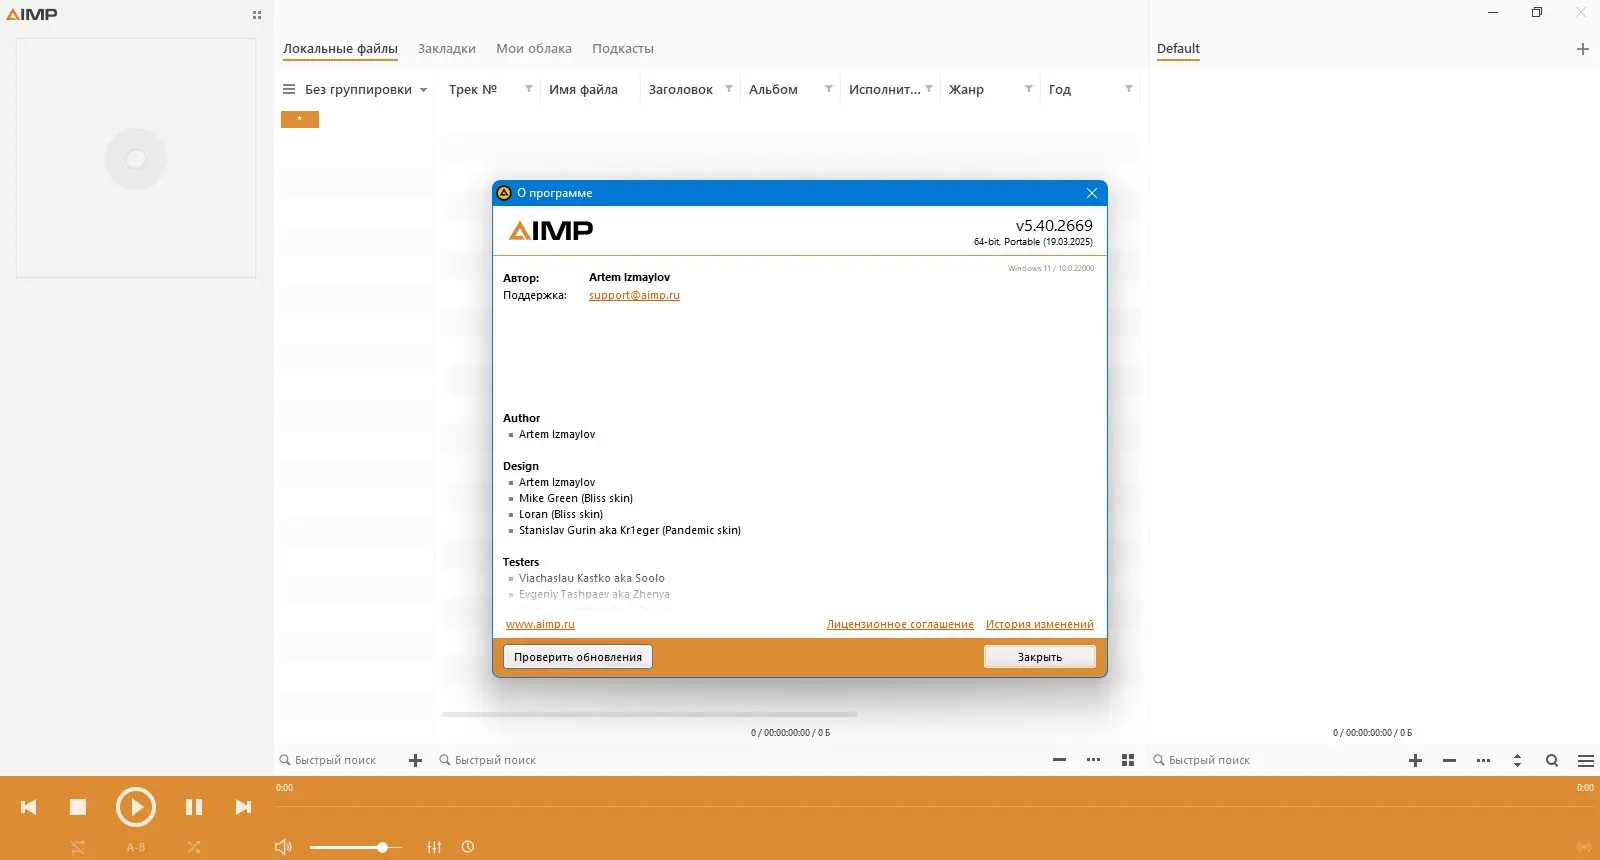Open the grouping hamburger icon beside Без группировки

[289, 89]
